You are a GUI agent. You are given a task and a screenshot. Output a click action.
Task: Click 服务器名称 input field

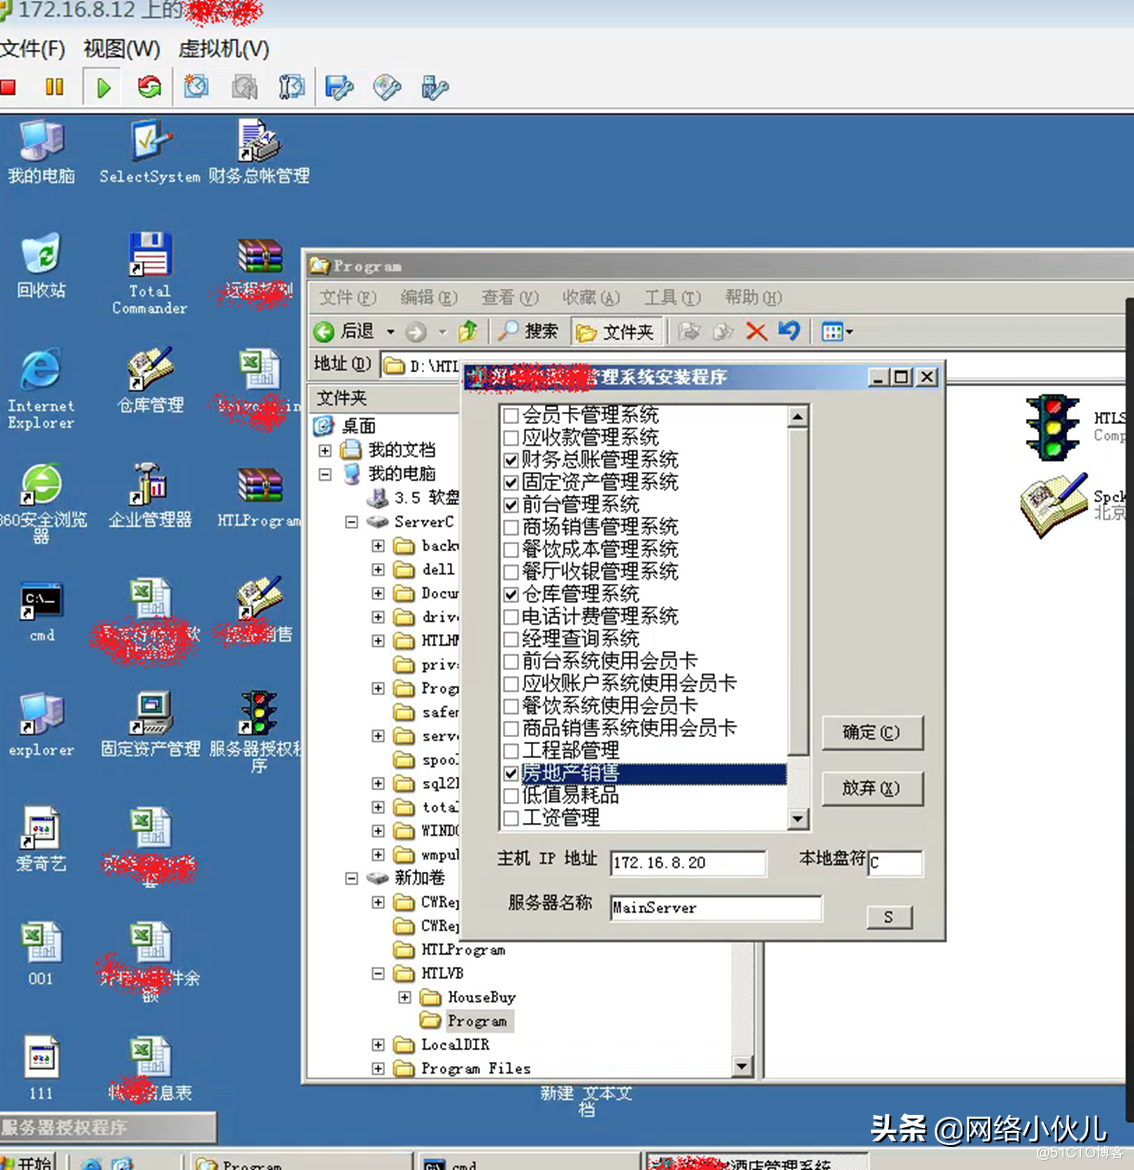pos(715,907)
